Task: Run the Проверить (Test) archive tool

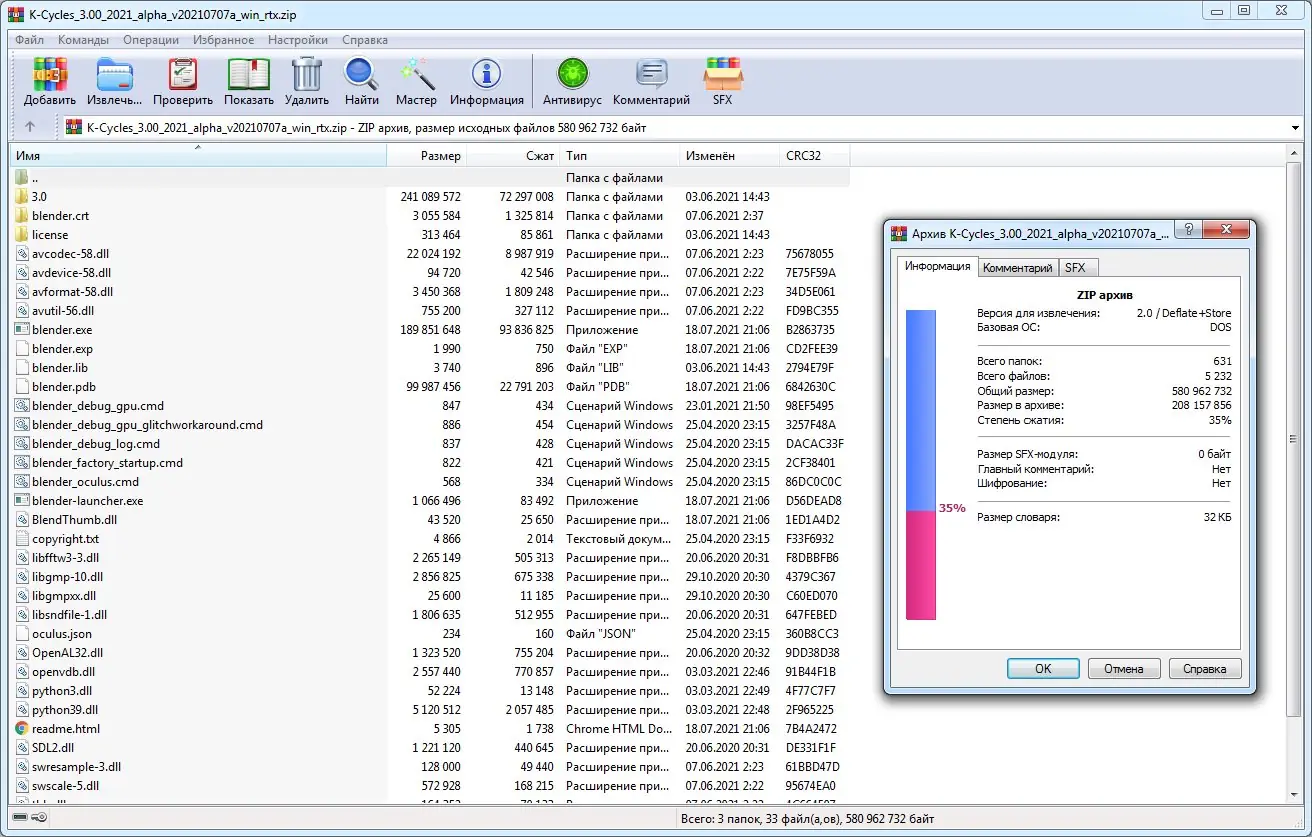Action: click(183, 74)
